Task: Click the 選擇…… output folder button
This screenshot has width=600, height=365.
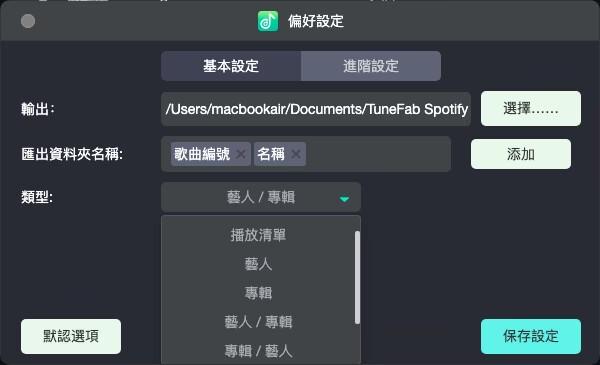Action: click(x=531, y=109)
